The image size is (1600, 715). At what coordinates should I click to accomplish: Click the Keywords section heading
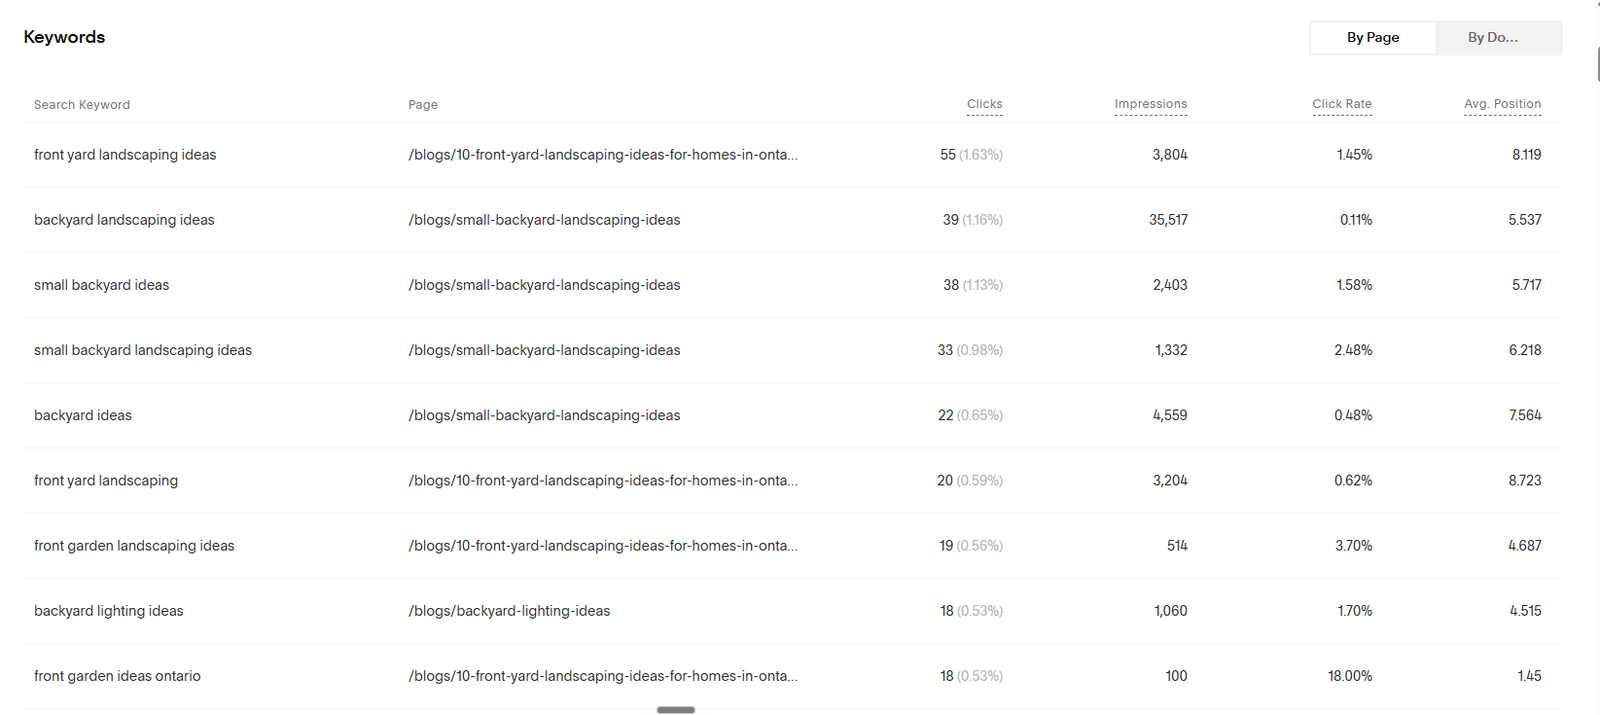coord(64,37)
